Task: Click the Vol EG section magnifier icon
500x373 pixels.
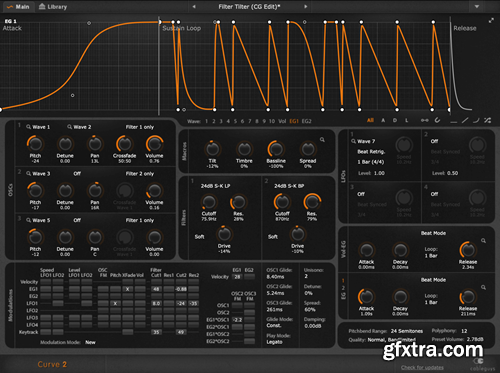Action: pos(483,240)
